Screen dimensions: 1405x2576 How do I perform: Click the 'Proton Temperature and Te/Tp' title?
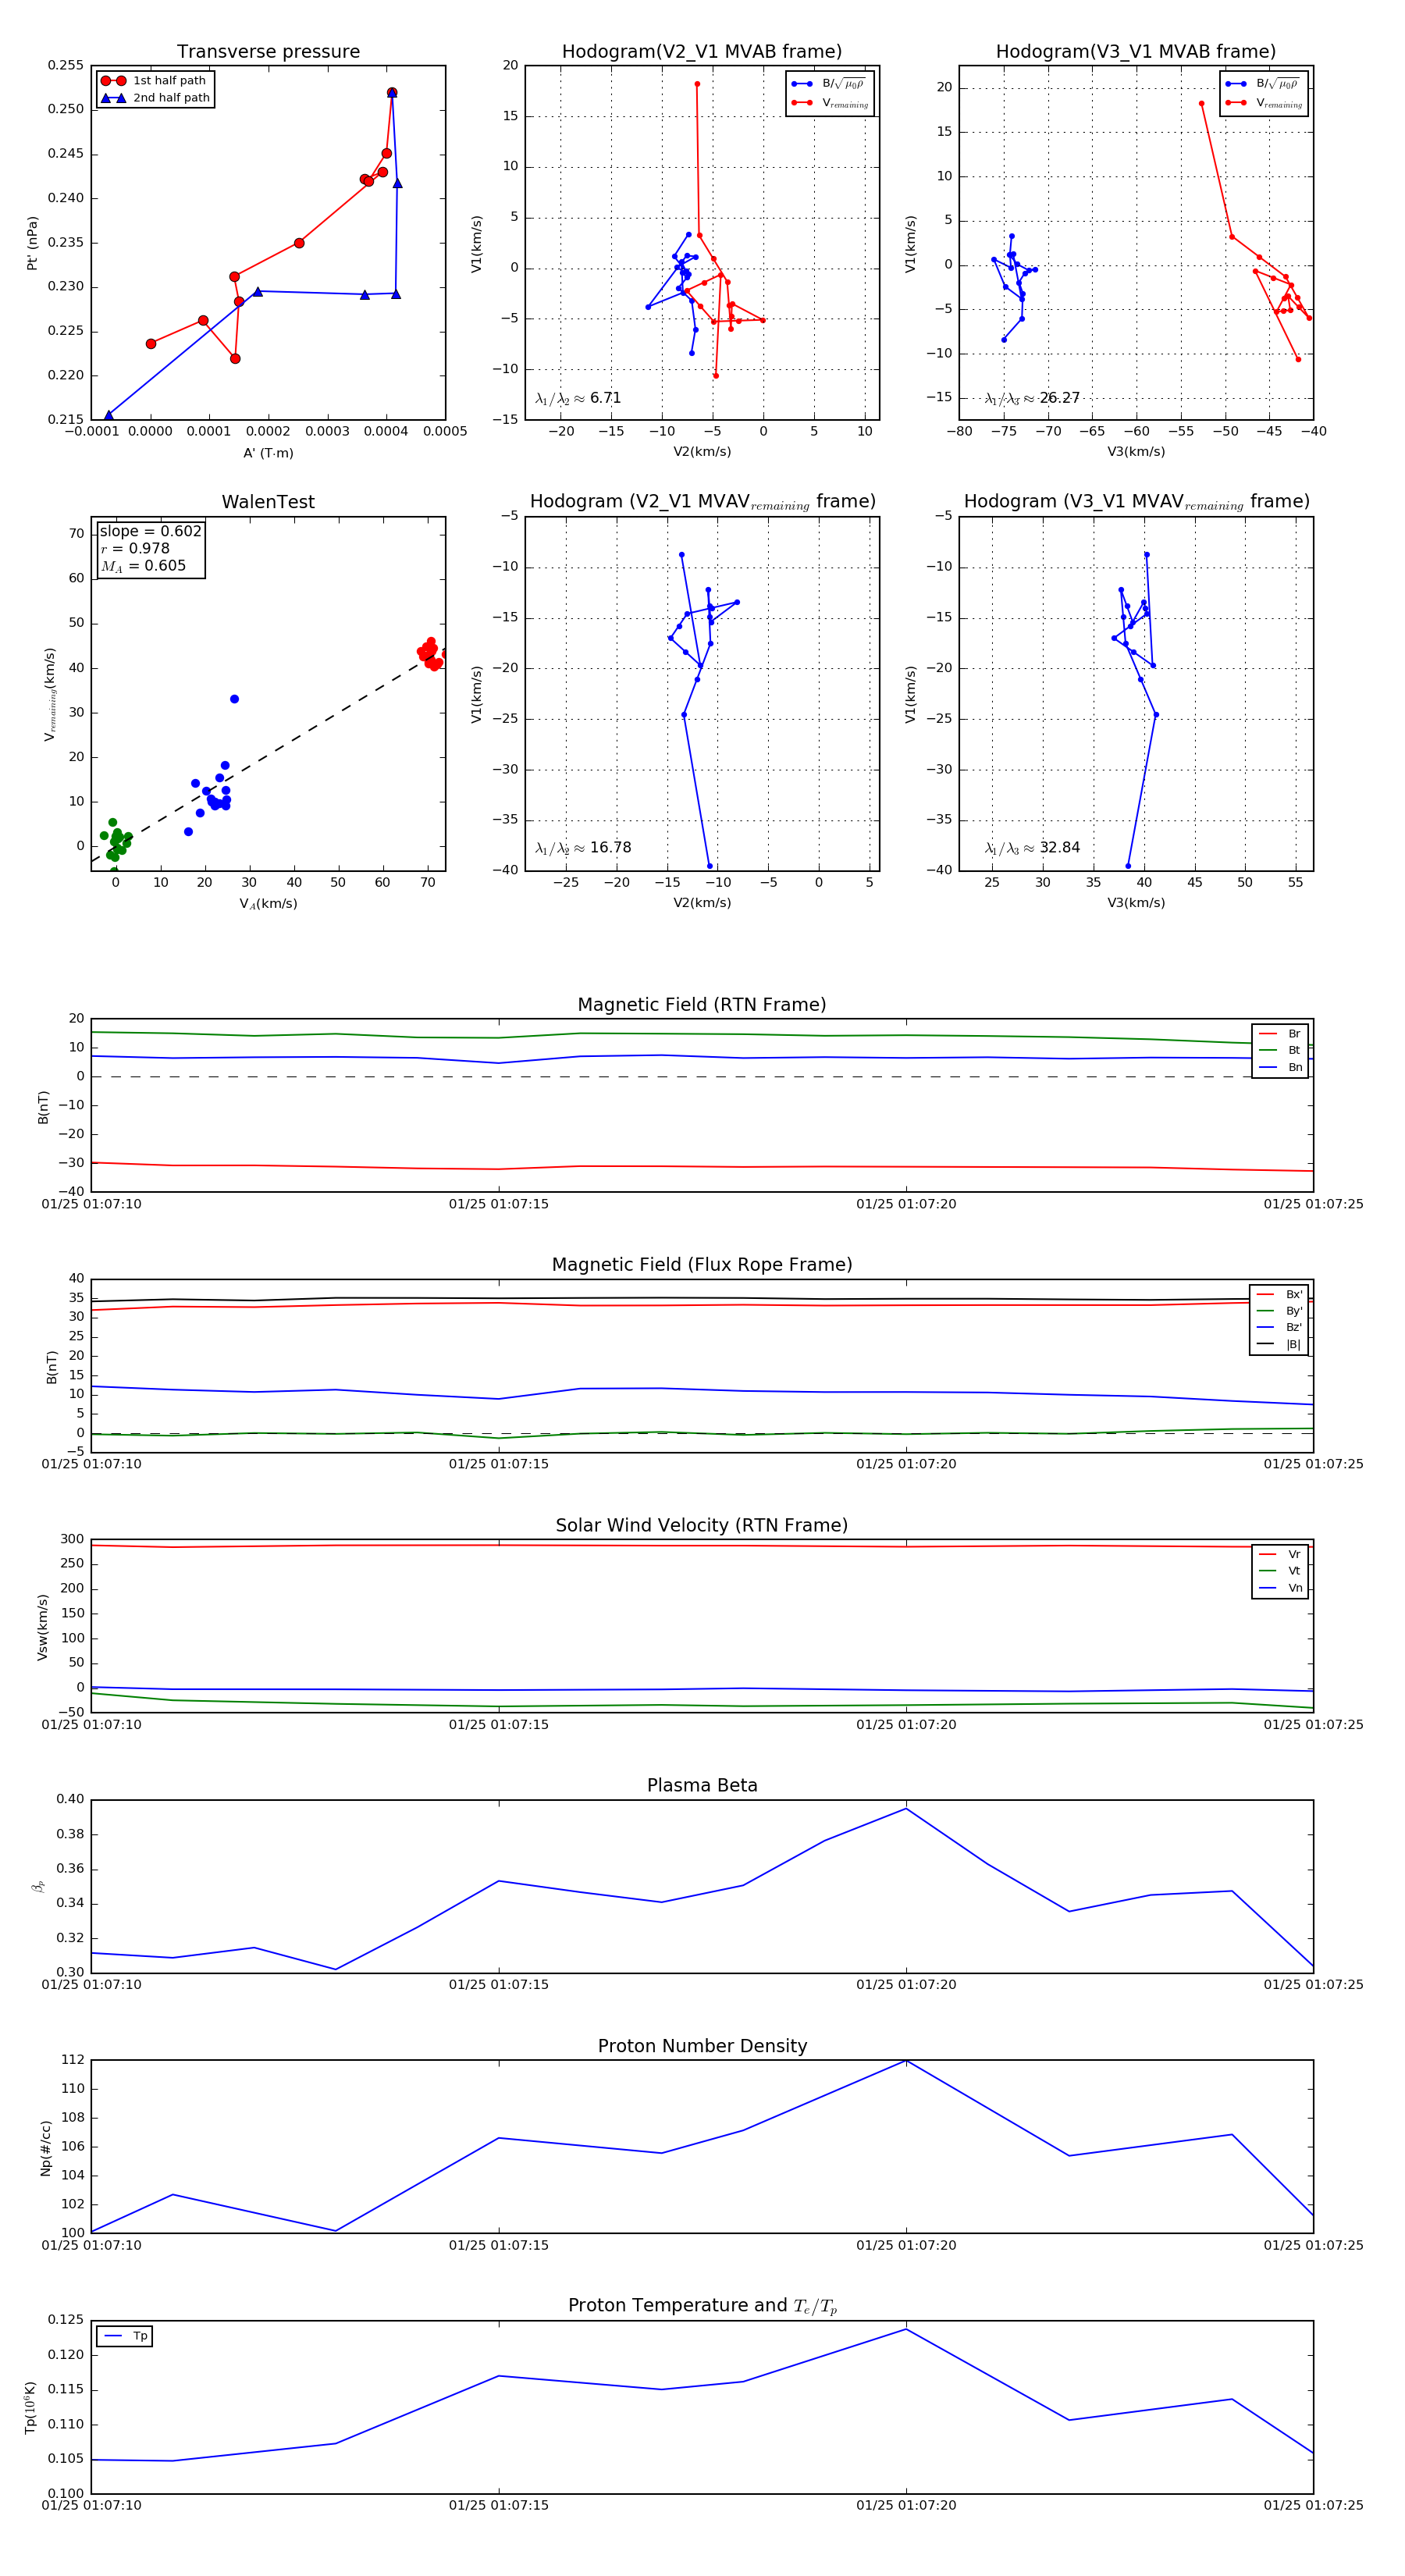click(x=702, y=2306)
